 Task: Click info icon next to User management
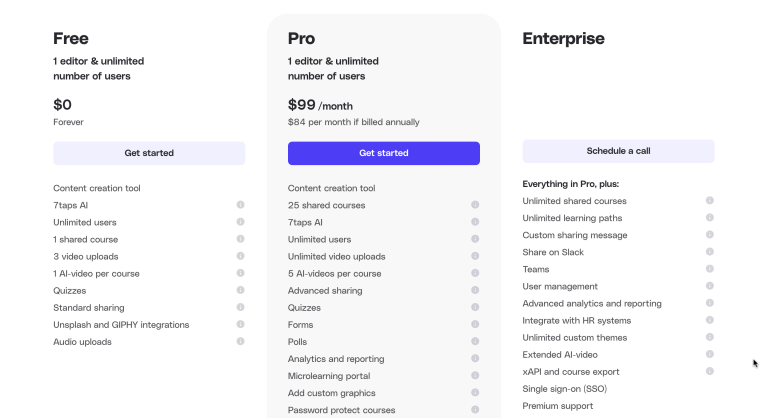click(x=710, y=286)
